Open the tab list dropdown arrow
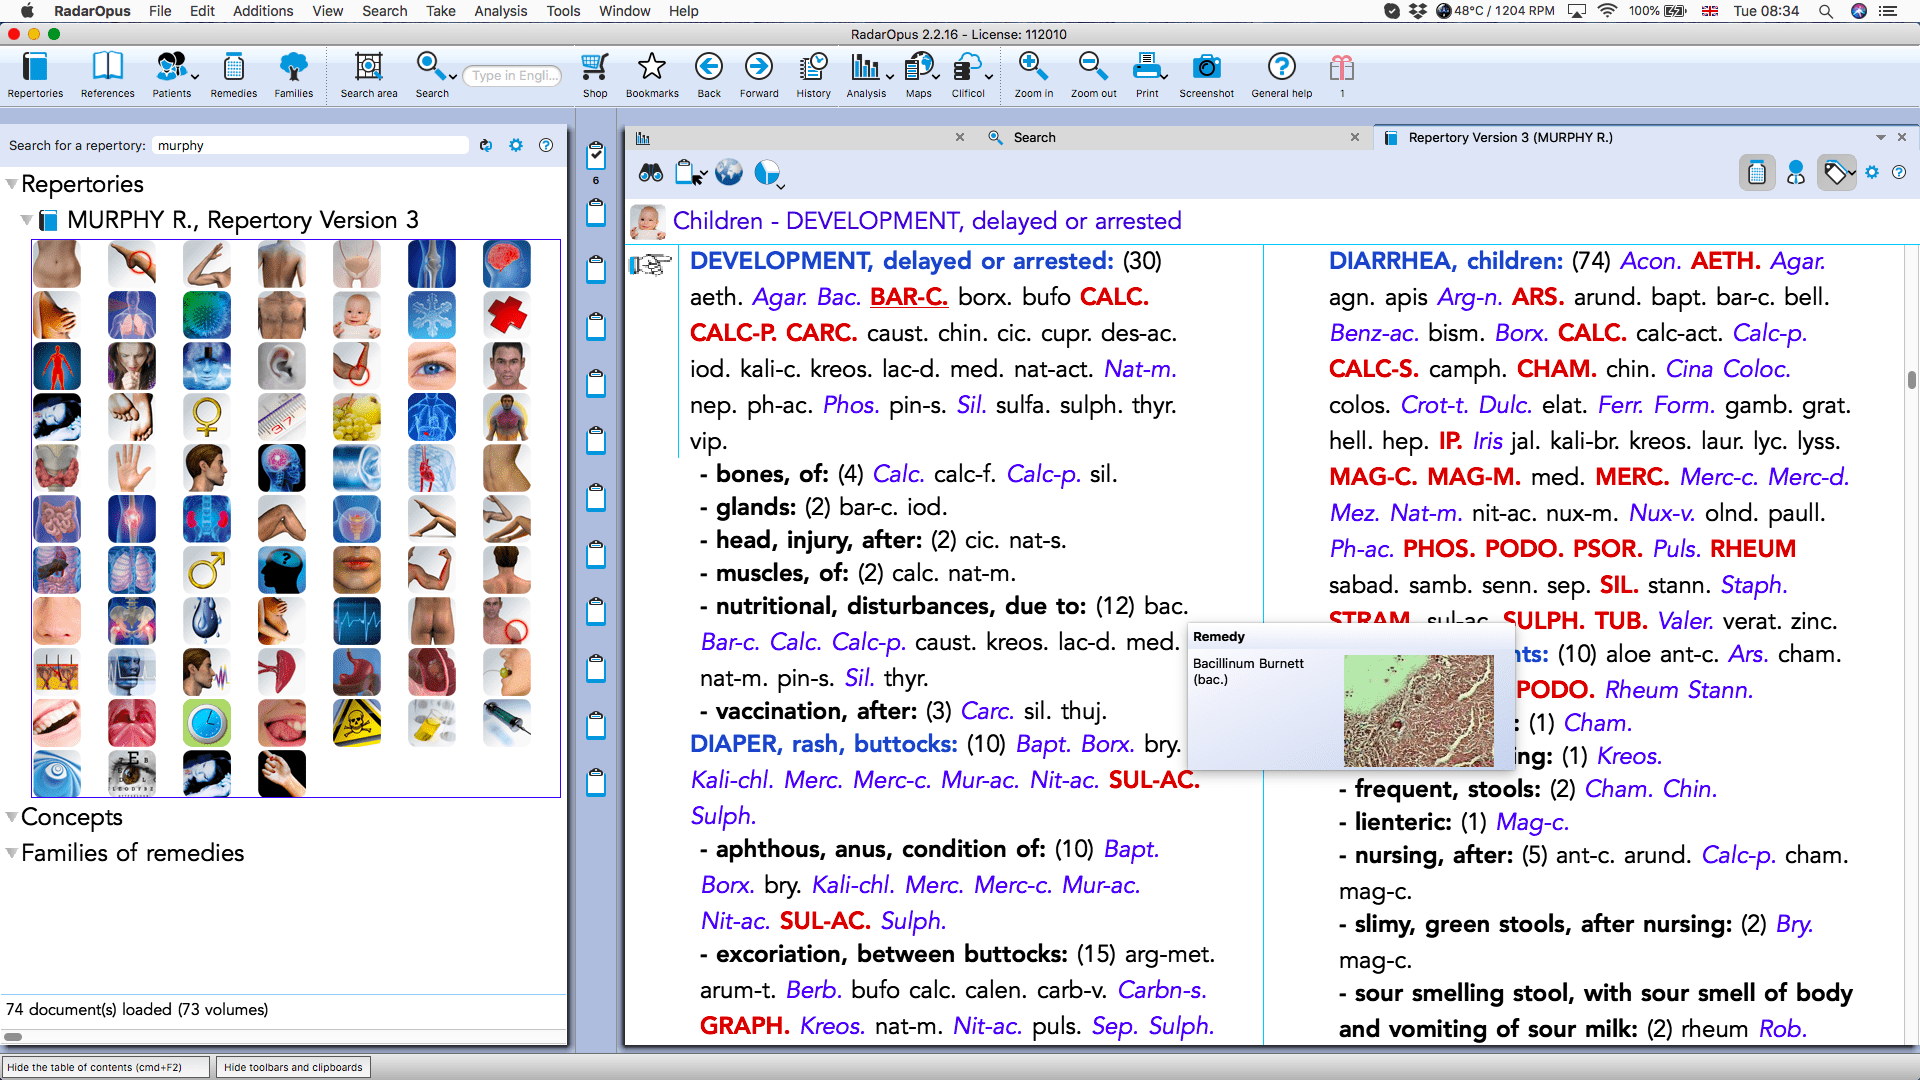The height and width of the screenshot is (1080, 1920). 1881,137
